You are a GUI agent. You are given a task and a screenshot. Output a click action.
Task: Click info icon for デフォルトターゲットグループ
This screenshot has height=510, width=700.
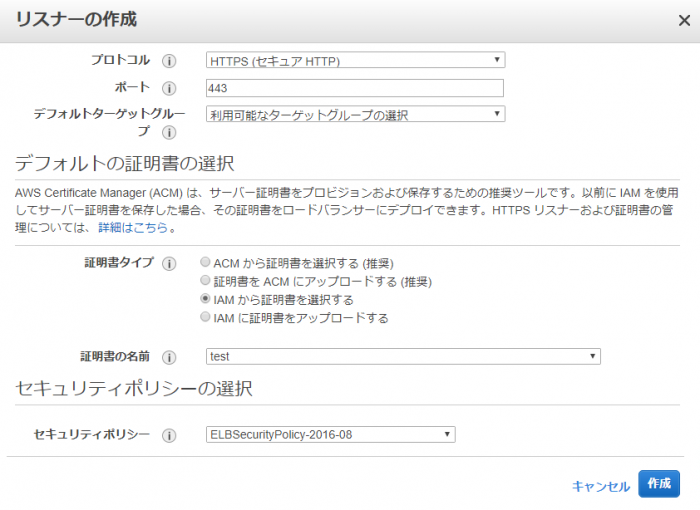[169, 133]
